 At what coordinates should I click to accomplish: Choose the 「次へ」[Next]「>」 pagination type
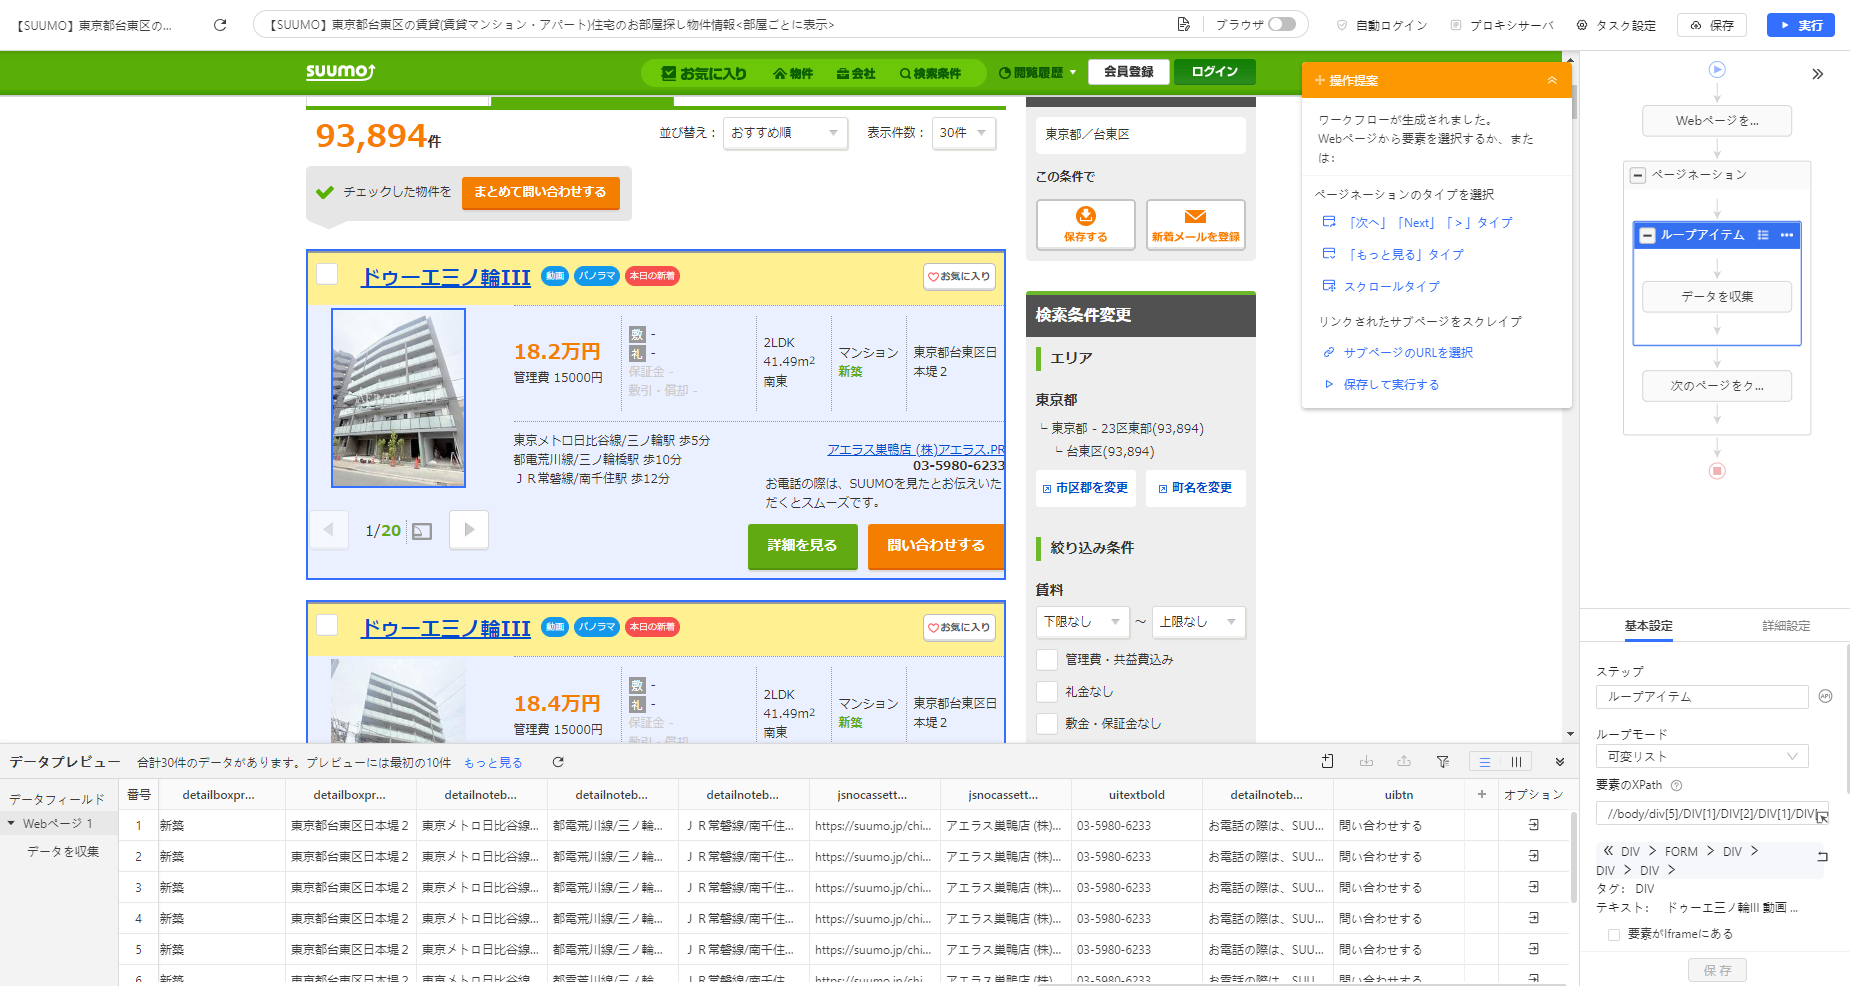point(1430,223)
